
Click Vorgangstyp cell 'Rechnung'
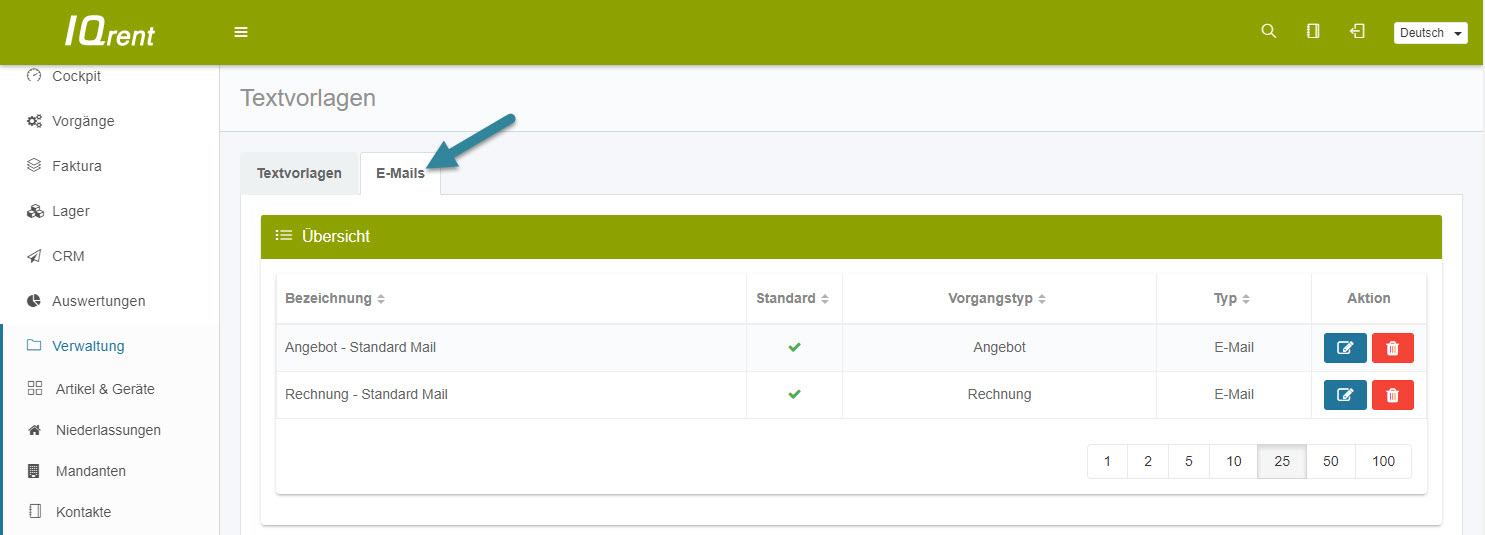point(999,394)
